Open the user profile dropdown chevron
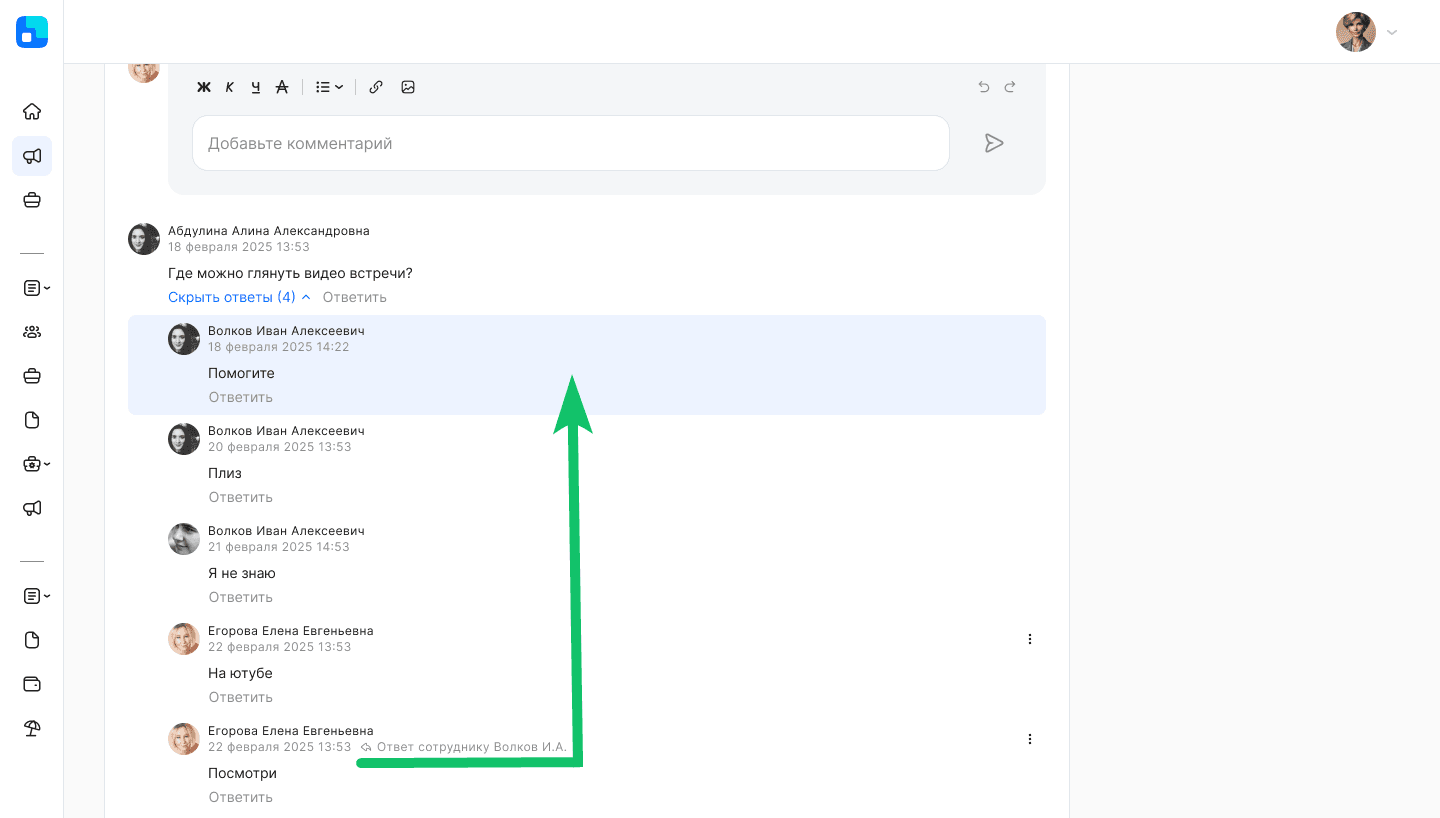The image size is (1440, 818). 1392,32
